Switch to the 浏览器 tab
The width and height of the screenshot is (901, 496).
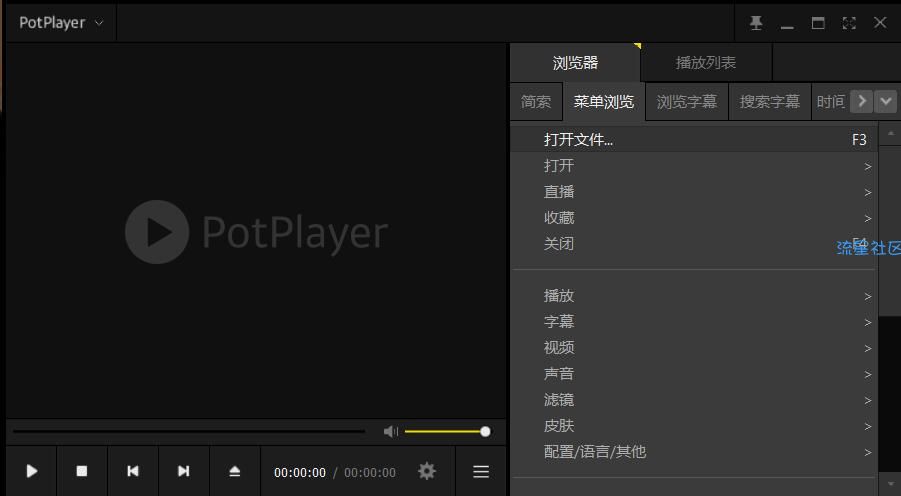[x=575, y=63]
